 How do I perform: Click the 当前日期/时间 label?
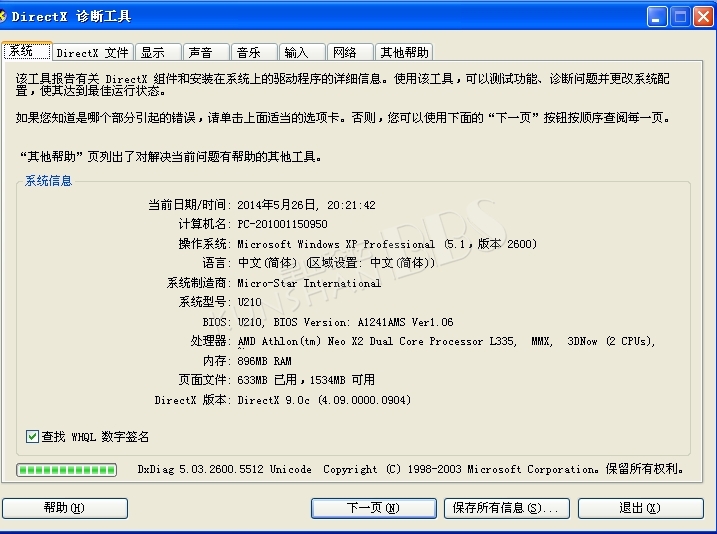tap(190, 205)
